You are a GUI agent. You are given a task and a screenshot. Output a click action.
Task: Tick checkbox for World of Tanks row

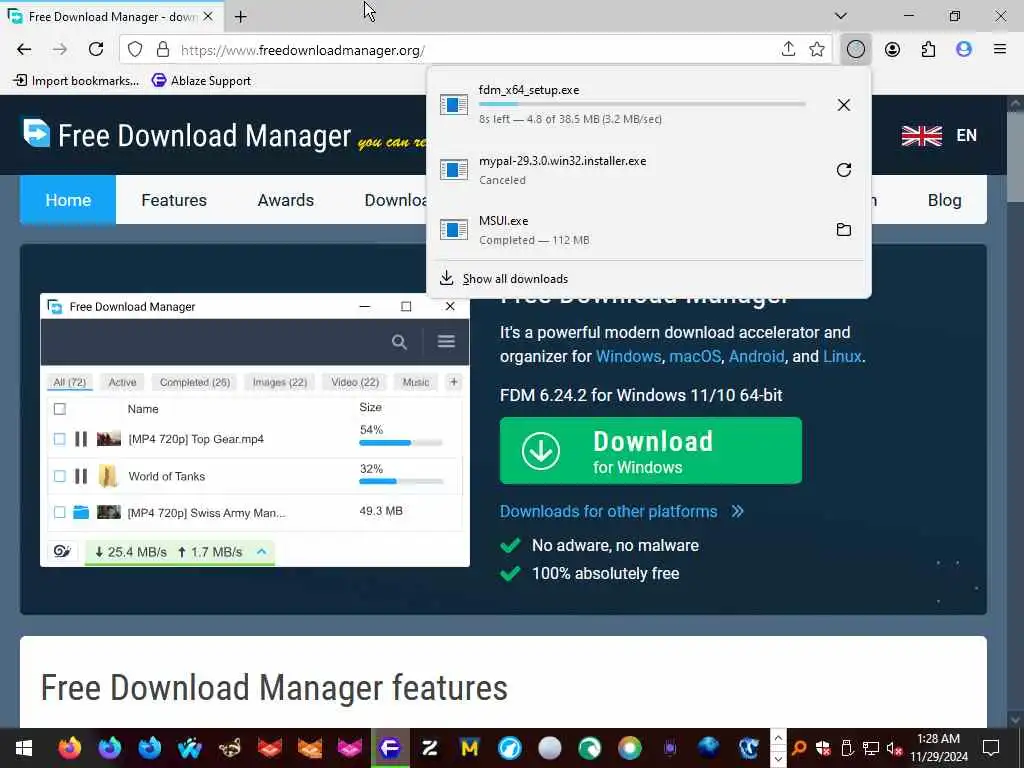(x=59, y=477)
